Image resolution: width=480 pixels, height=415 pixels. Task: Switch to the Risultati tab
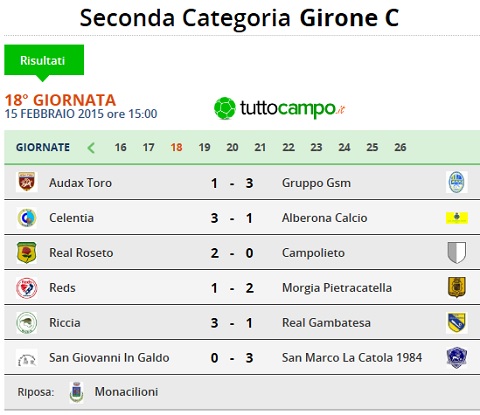[x=44, y=60]
